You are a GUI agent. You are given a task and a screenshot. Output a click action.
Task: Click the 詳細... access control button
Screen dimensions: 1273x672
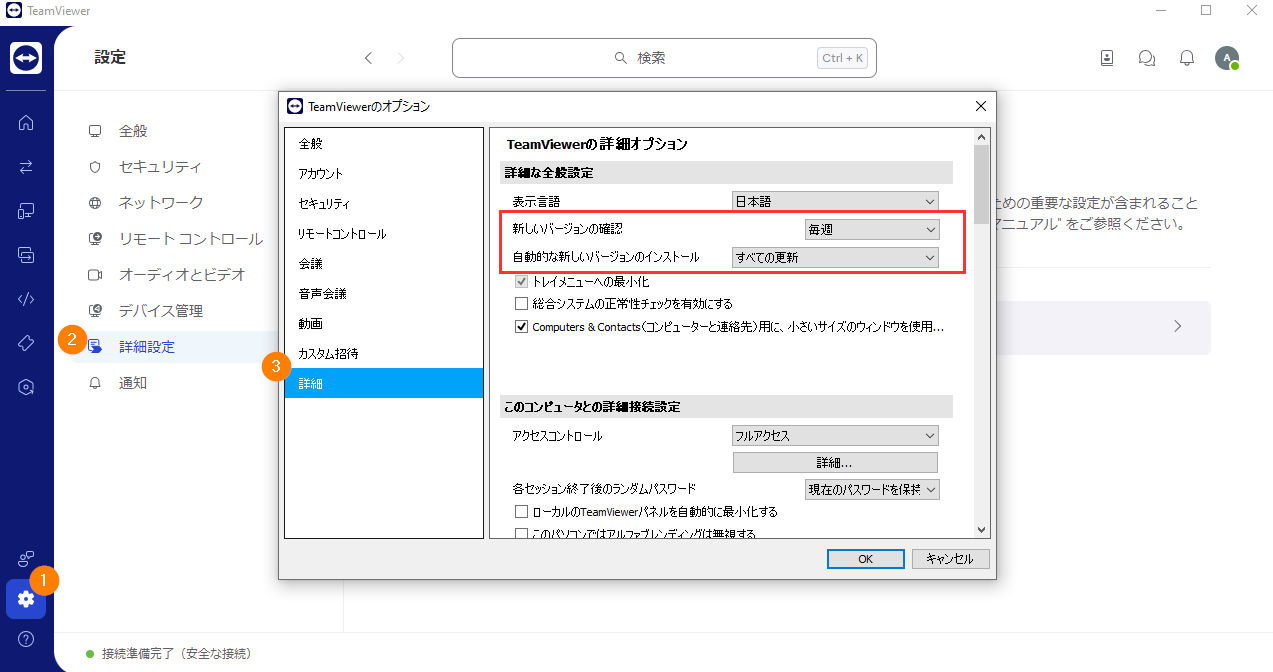[835, 462]
